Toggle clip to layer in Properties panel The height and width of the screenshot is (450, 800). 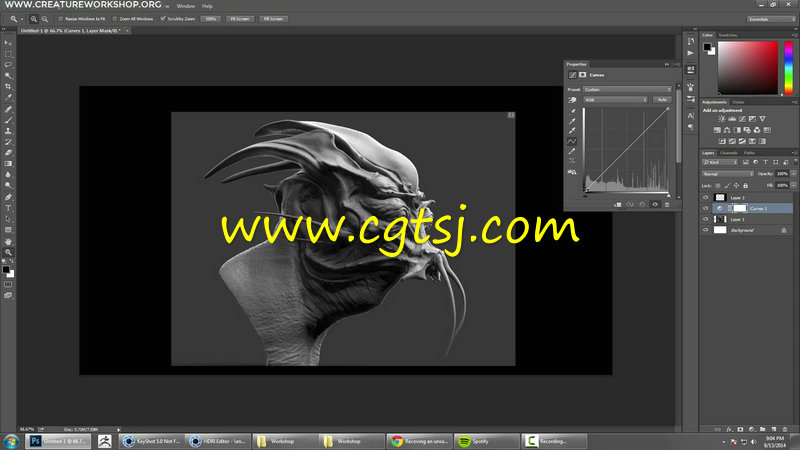point(618,205)
